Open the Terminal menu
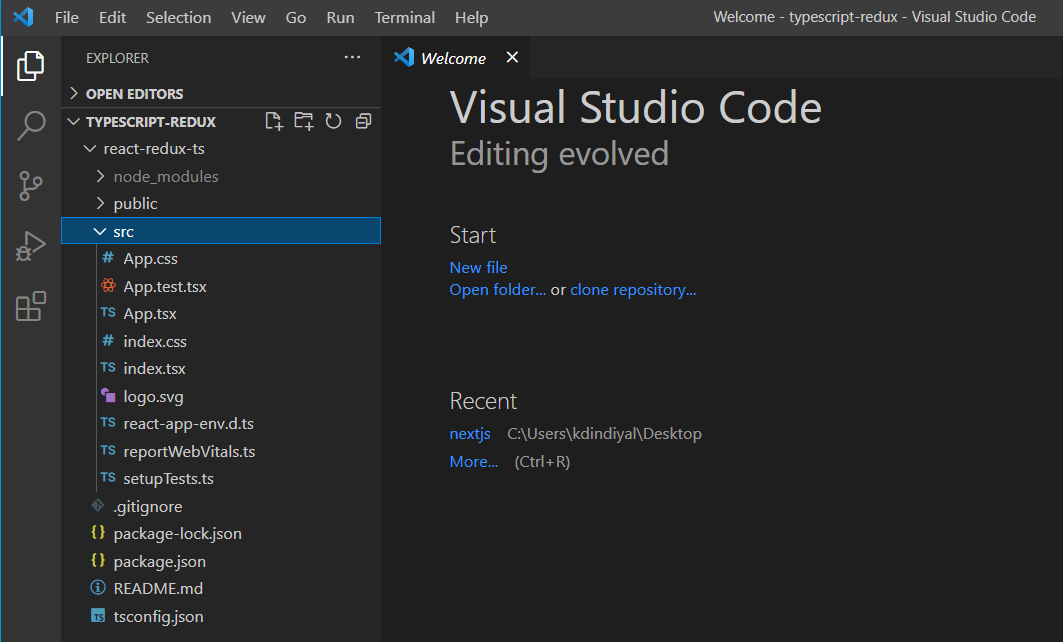Screen dimensions: 1063x642 404,17
